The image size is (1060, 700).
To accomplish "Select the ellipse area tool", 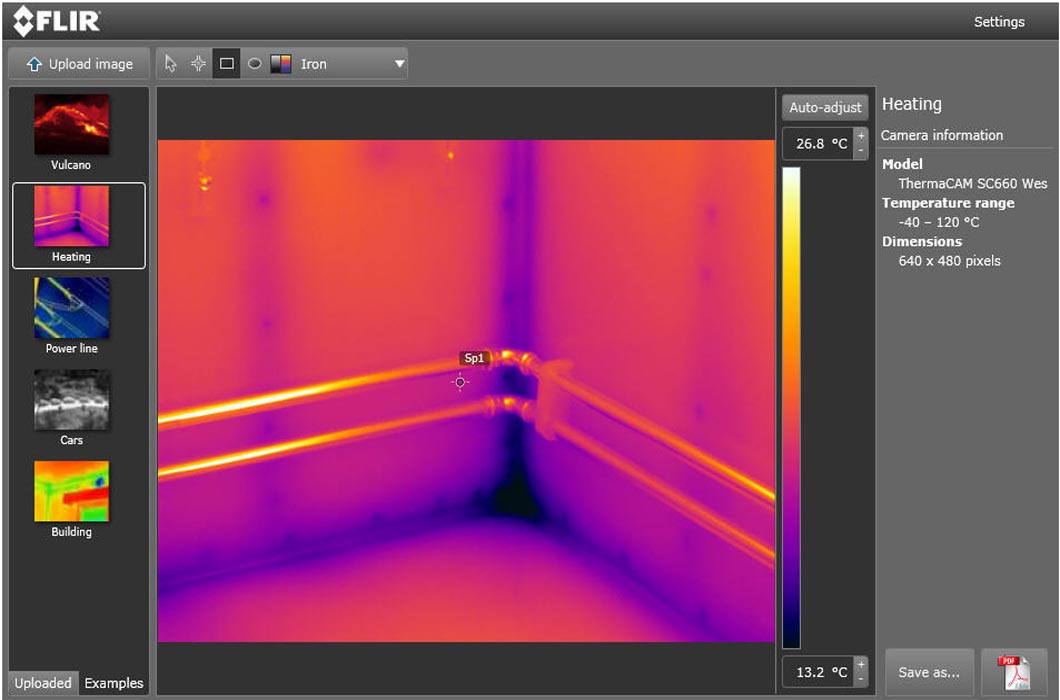I will tap(254, 64).
